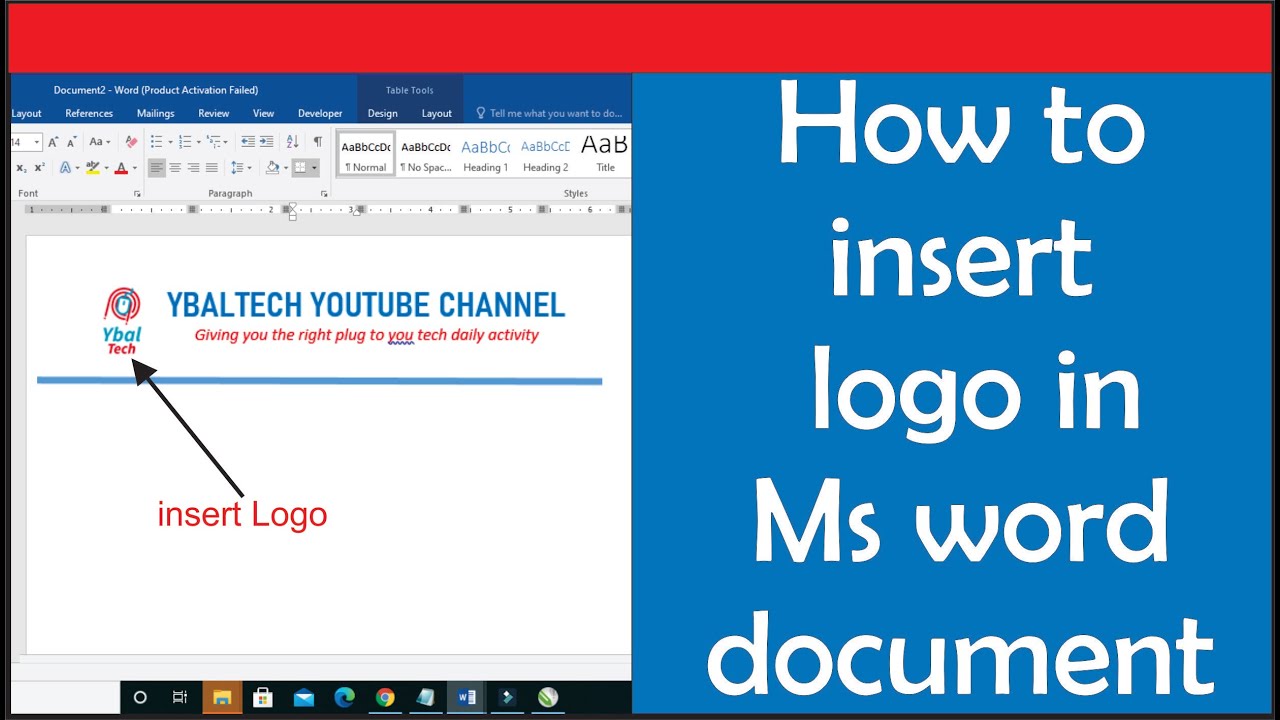Apply the Normal style

365,154
